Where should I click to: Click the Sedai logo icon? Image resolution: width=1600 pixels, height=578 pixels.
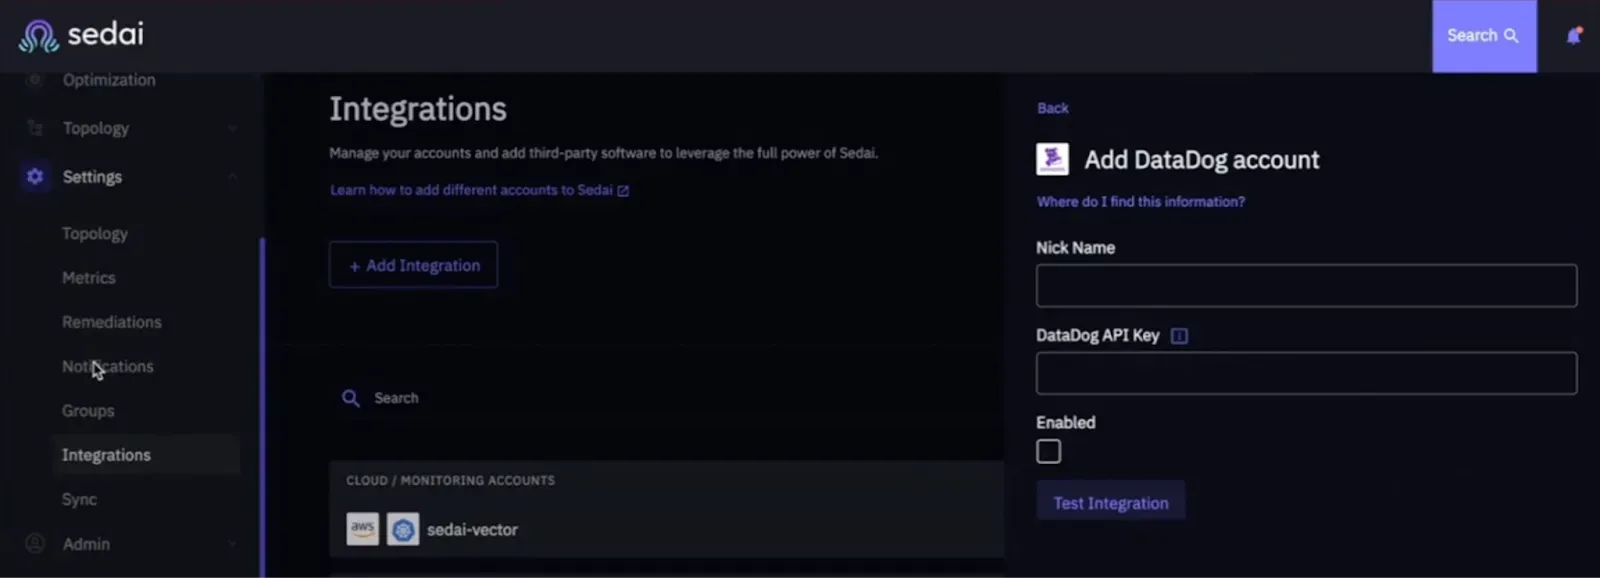tap(39, 36)
